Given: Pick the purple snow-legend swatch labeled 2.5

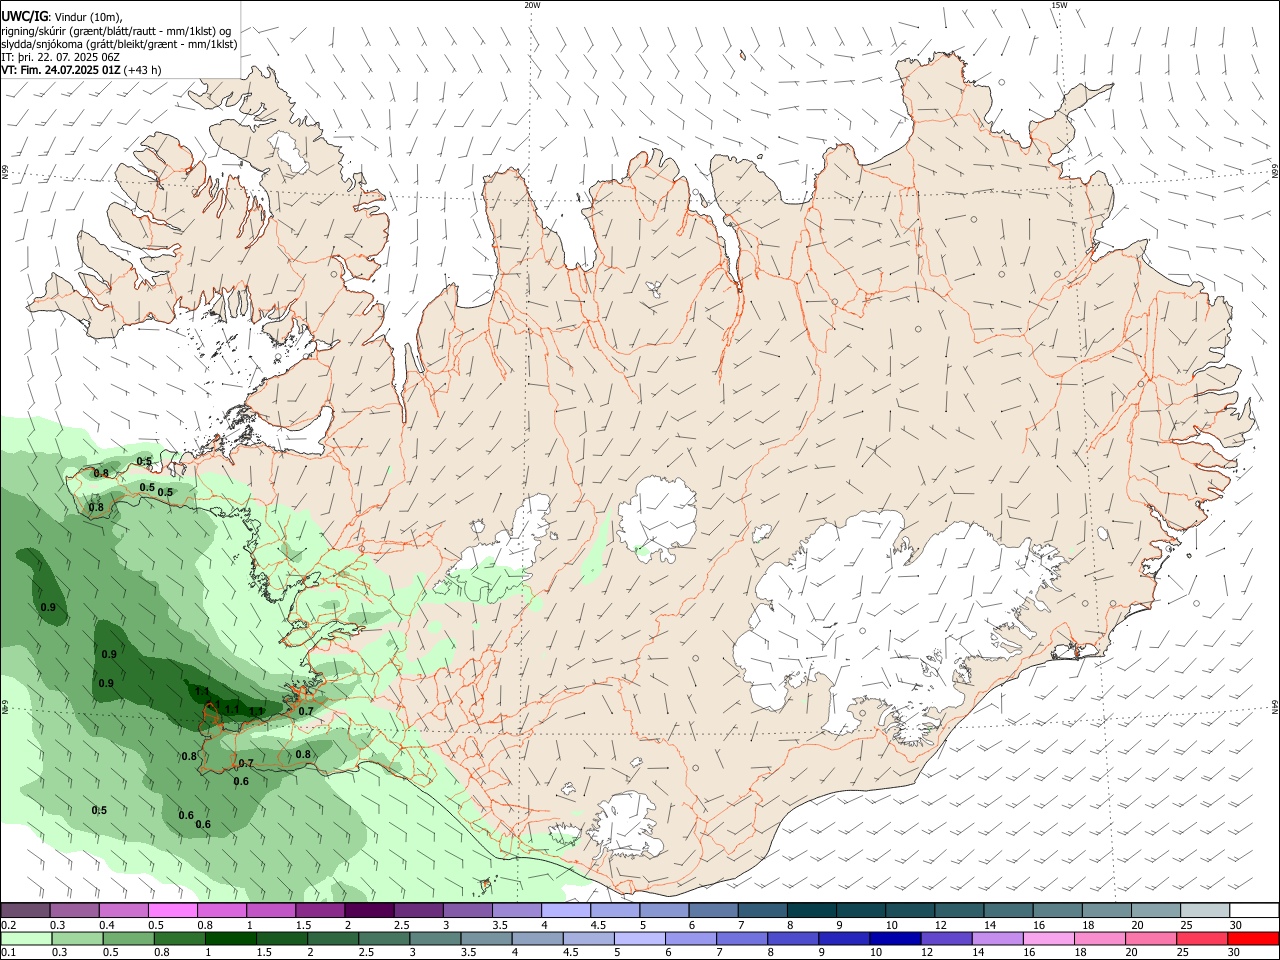Looking at the screenshot, I should click(x=418, y=910).
